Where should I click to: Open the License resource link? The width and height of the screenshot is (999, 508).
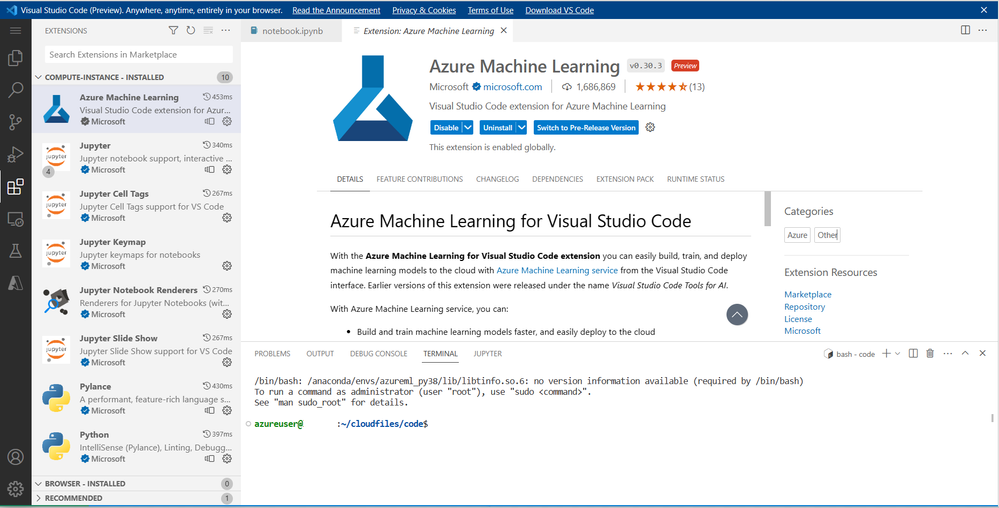pyautogui.click(x=798, y=319)
